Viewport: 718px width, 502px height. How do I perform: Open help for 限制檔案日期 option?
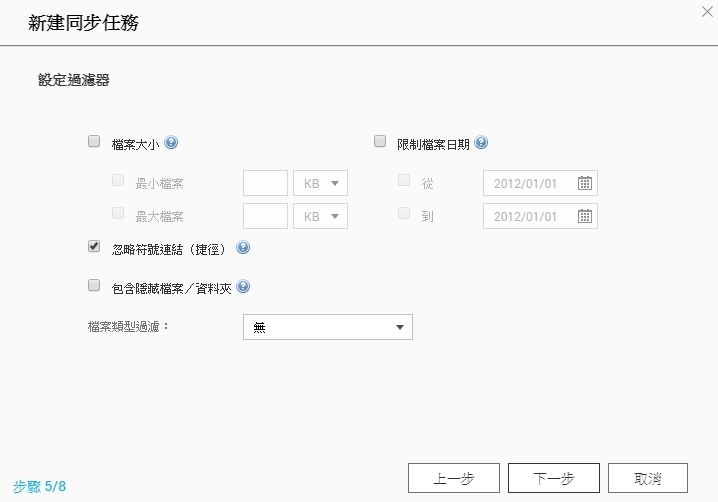click(481, 143)
